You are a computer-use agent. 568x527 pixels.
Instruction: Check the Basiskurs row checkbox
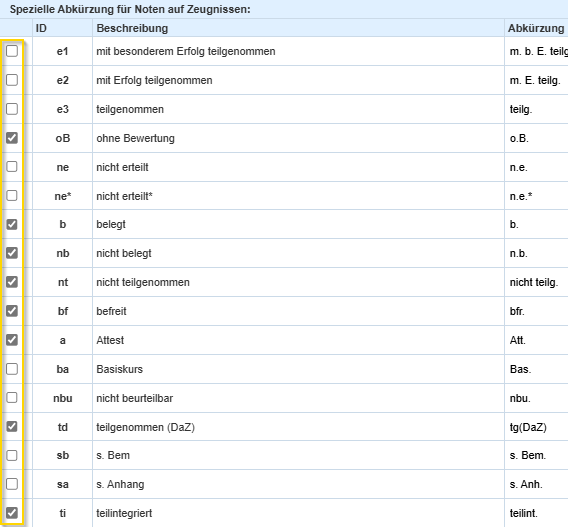(x=12, y=369)
